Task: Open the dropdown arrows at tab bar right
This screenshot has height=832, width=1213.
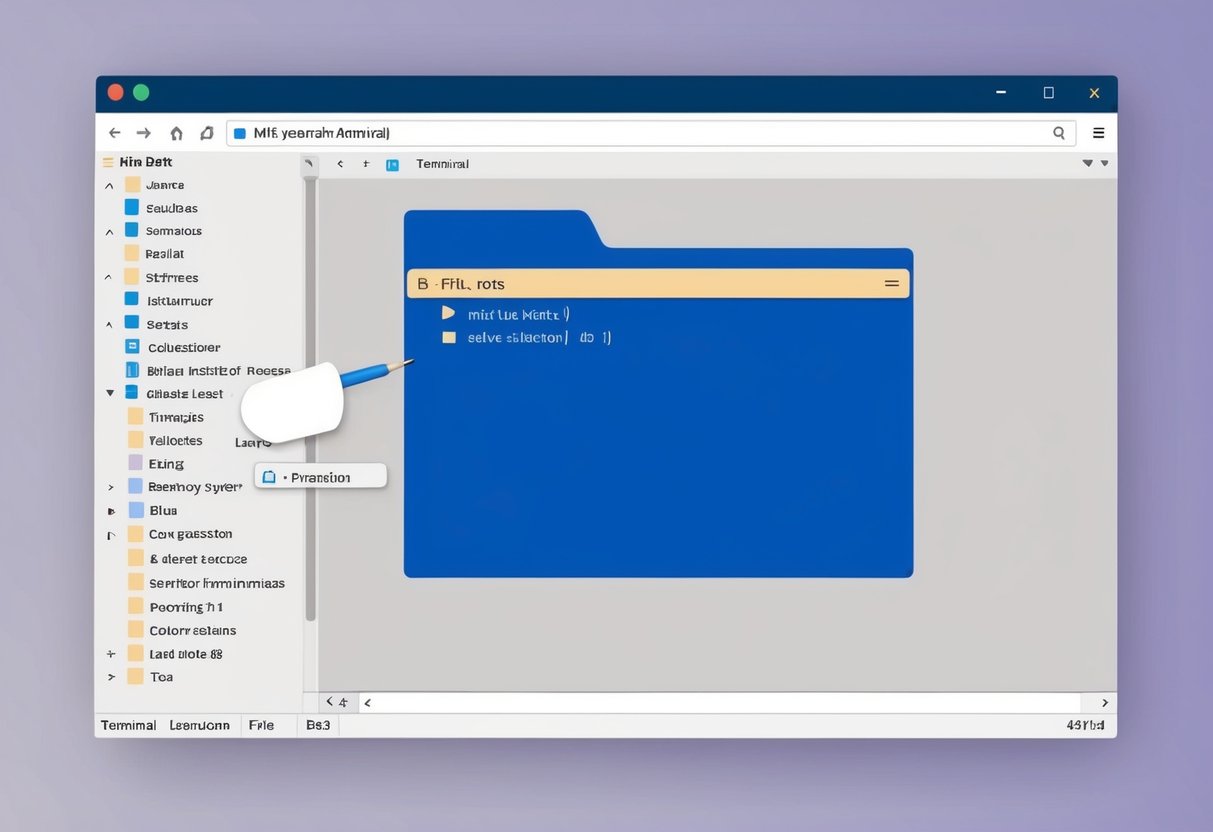Action: (x=1095, y=163)
